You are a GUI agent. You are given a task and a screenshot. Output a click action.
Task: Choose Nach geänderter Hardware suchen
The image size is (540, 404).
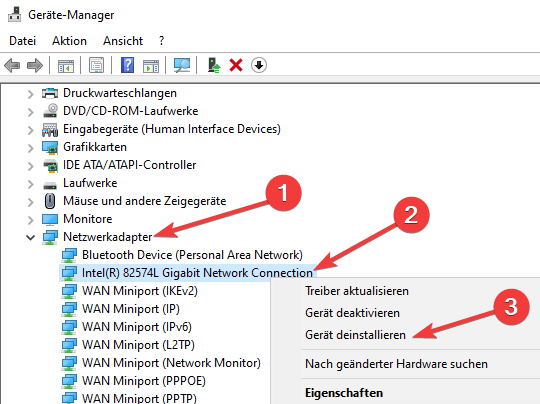tap(396, 364)
